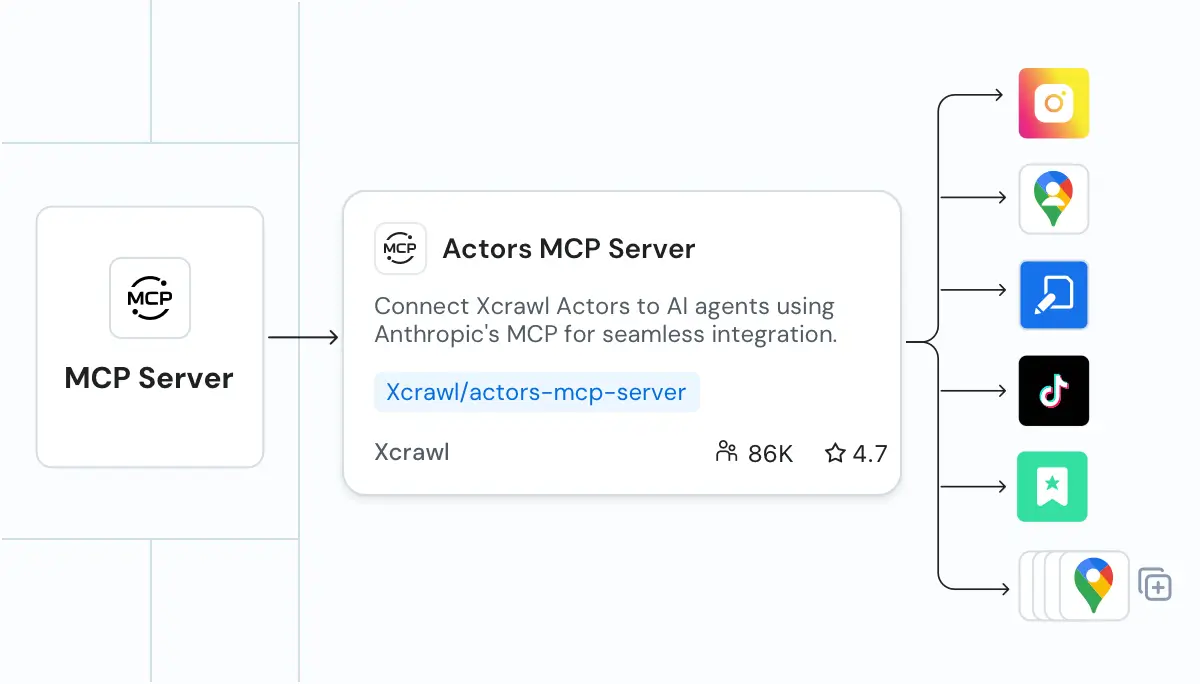Click the Xcrawl author name

pos(411,452)
